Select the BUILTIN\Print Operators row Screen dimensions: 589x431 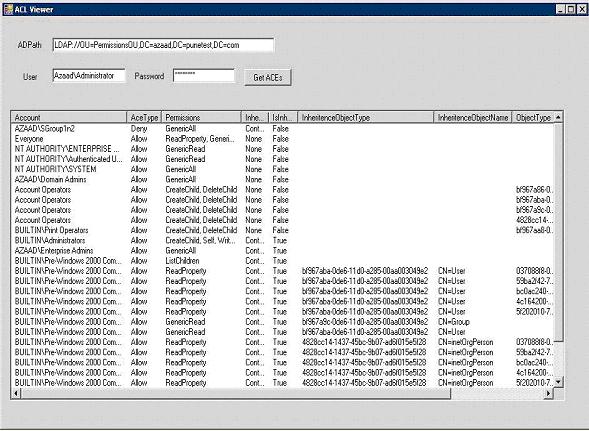(282, 230)
